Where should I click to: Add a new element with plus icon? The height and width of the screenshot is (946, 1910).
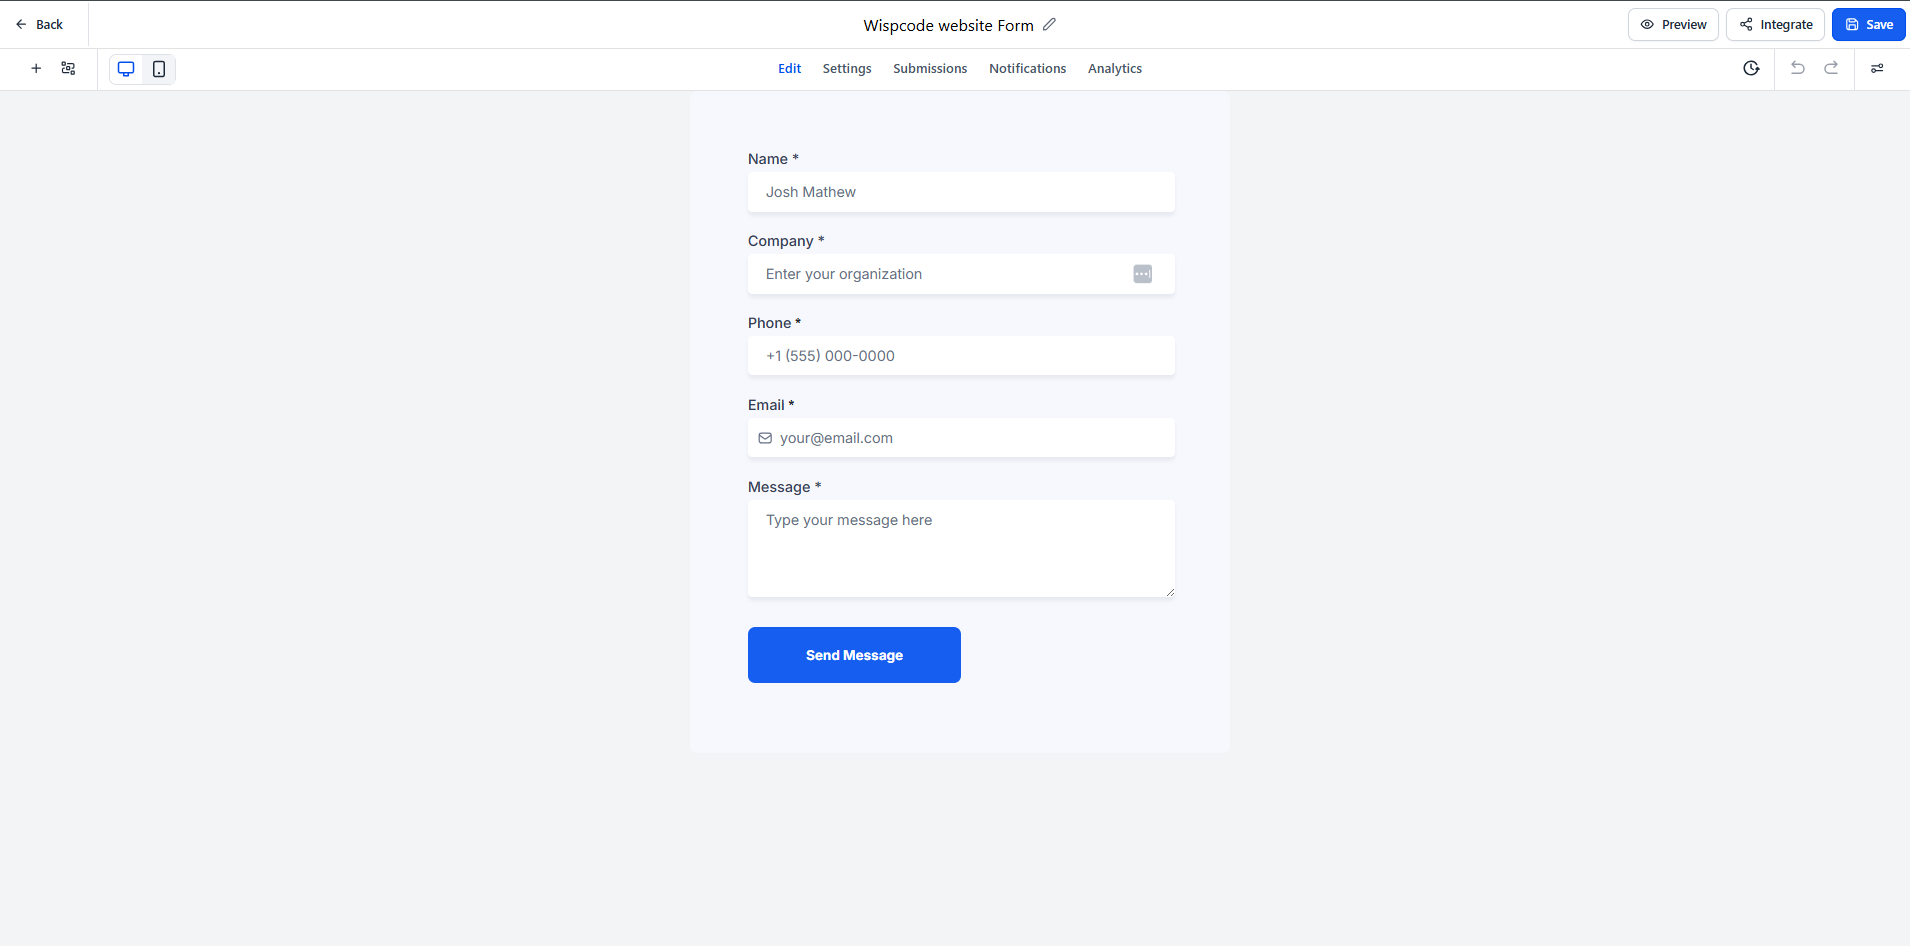tap(36, 68)
